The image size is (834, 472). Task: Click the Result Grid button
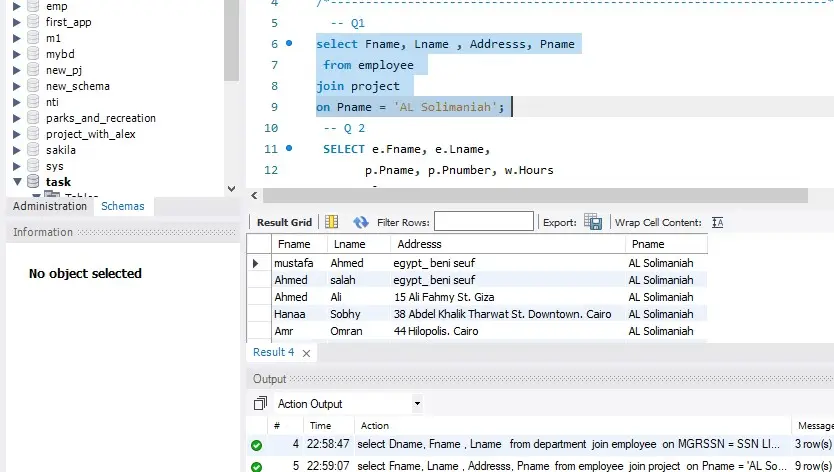(284, 222)
